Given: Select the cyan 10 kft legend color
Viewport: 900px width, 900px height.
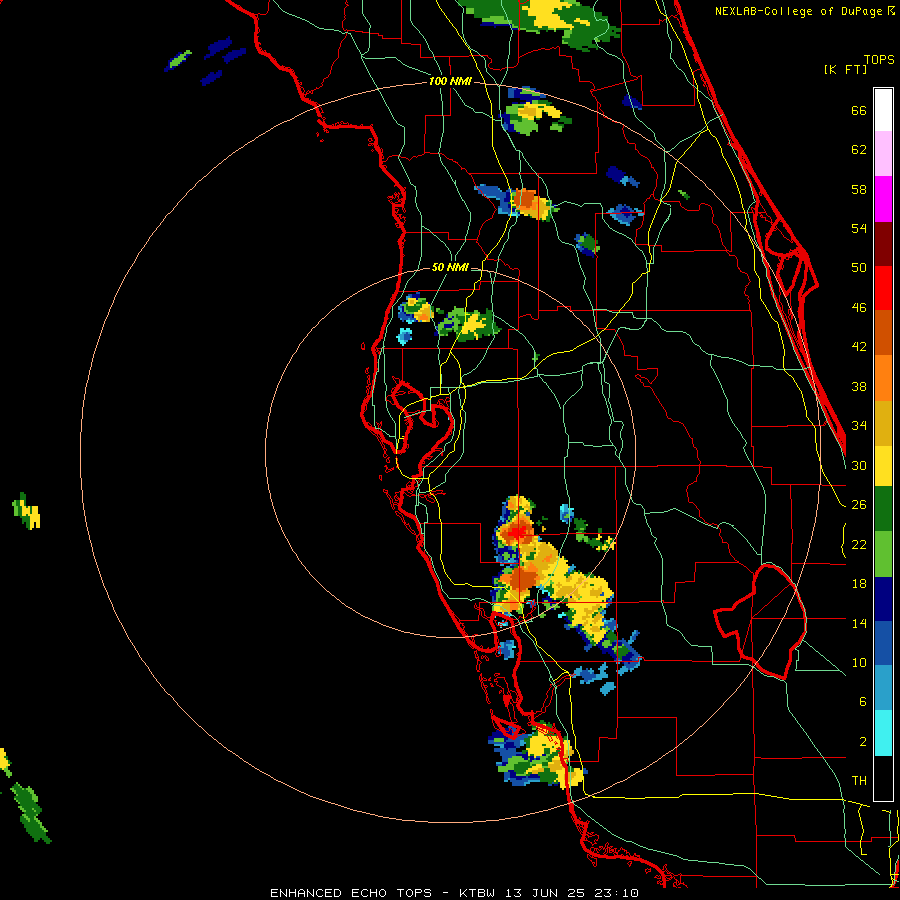Looking at the screenshot, I should [x=883, y=734].
